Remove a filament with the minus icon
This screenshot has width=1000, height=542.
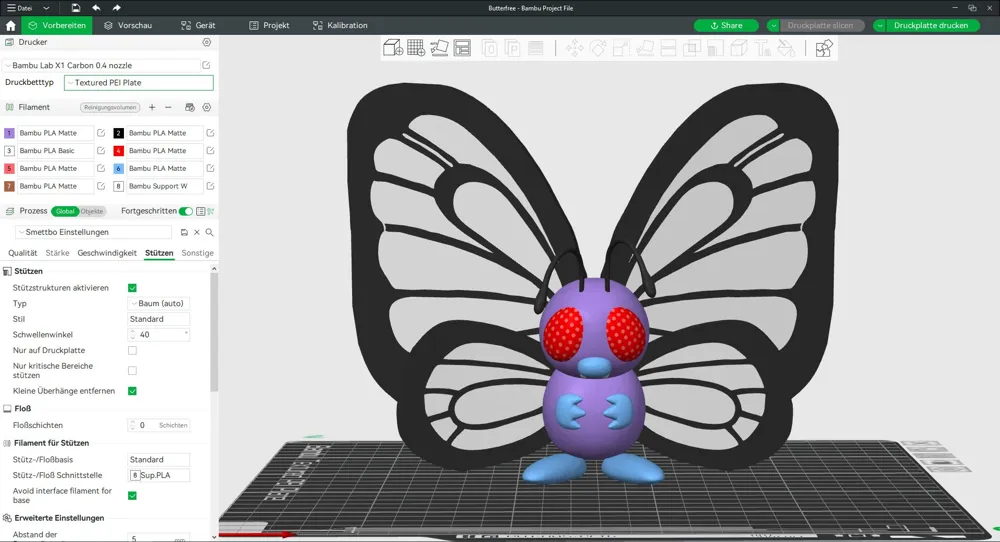pos(168,107)
